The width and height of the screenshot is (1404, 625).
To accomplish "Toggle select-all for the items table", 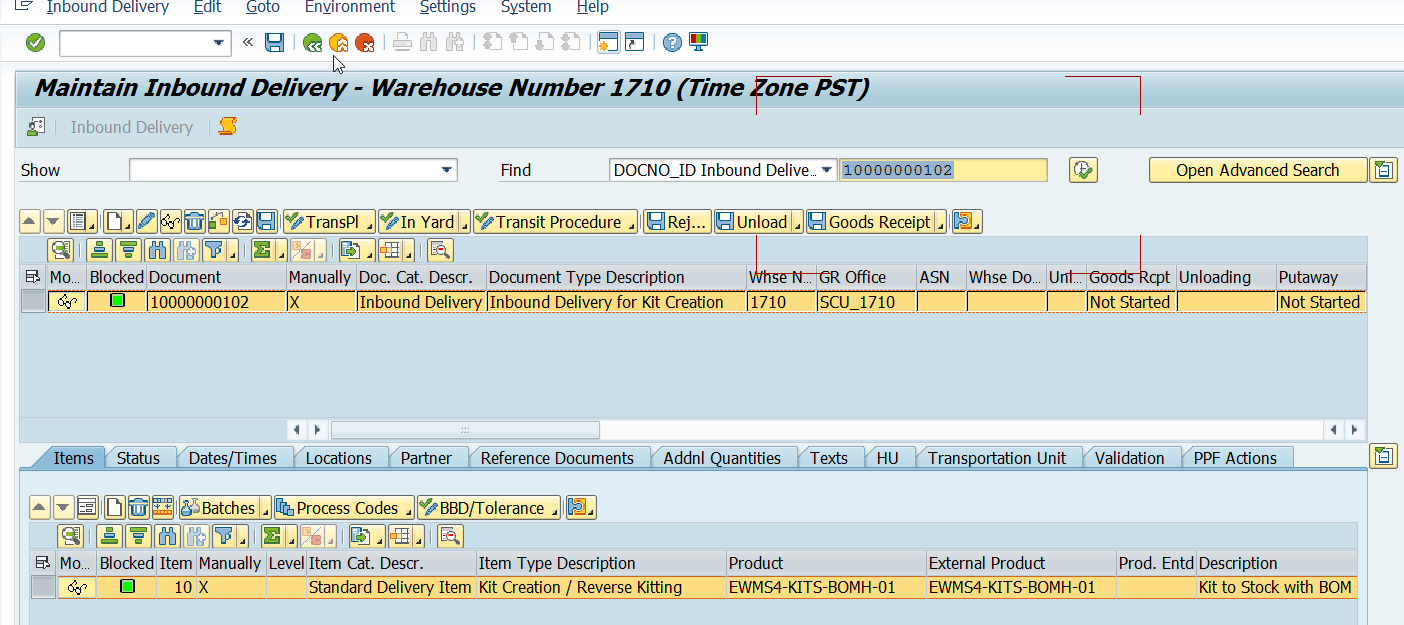I will point(42,563).
